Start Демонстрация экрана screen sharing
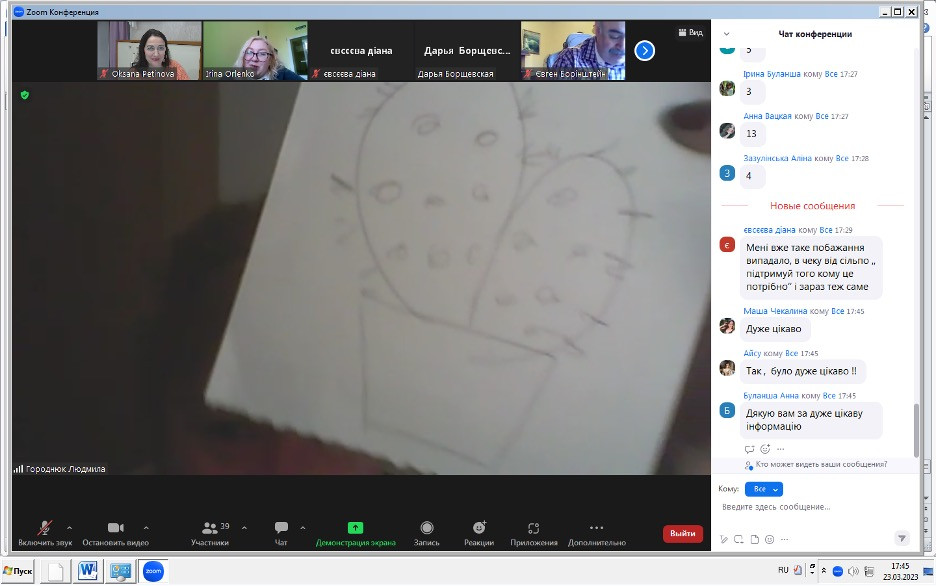 pos(355,533)
